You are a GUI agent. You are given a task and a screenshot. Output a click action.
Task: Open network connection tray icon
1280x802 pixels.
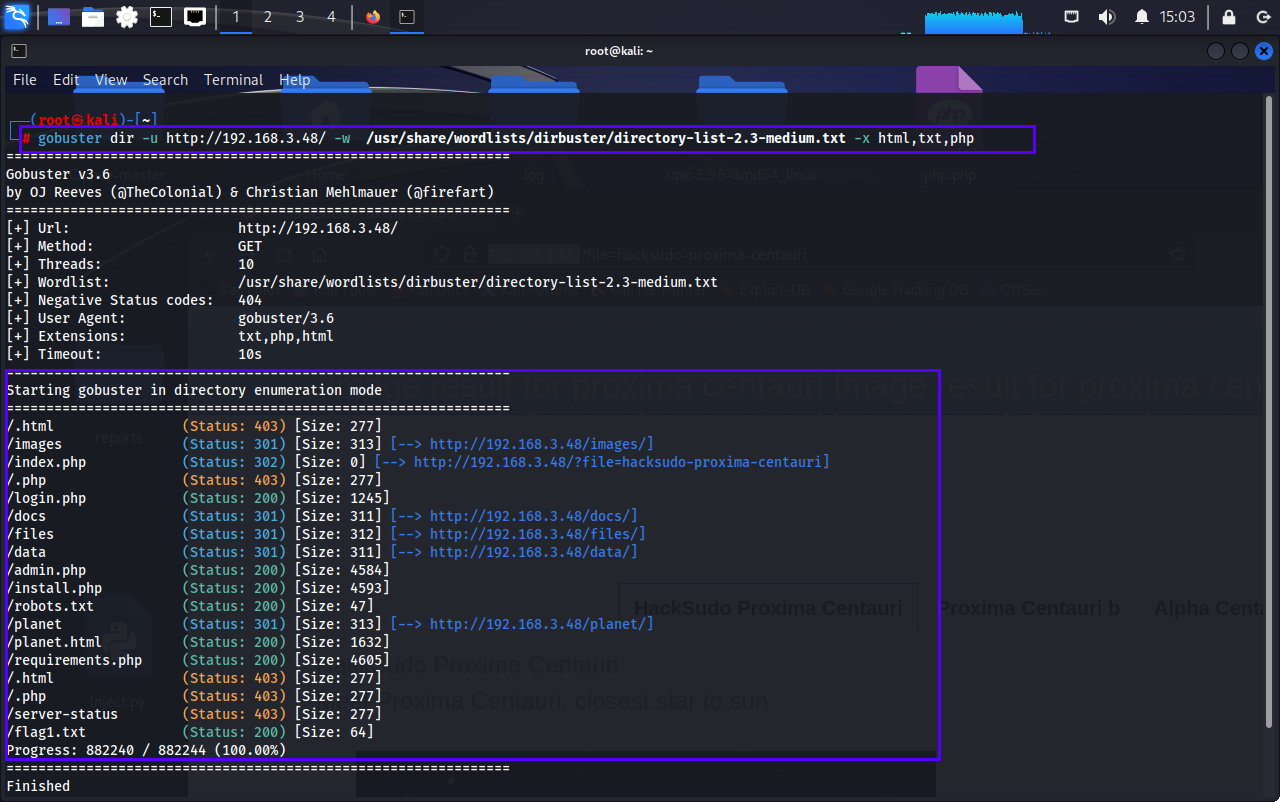pos(1072,17)
